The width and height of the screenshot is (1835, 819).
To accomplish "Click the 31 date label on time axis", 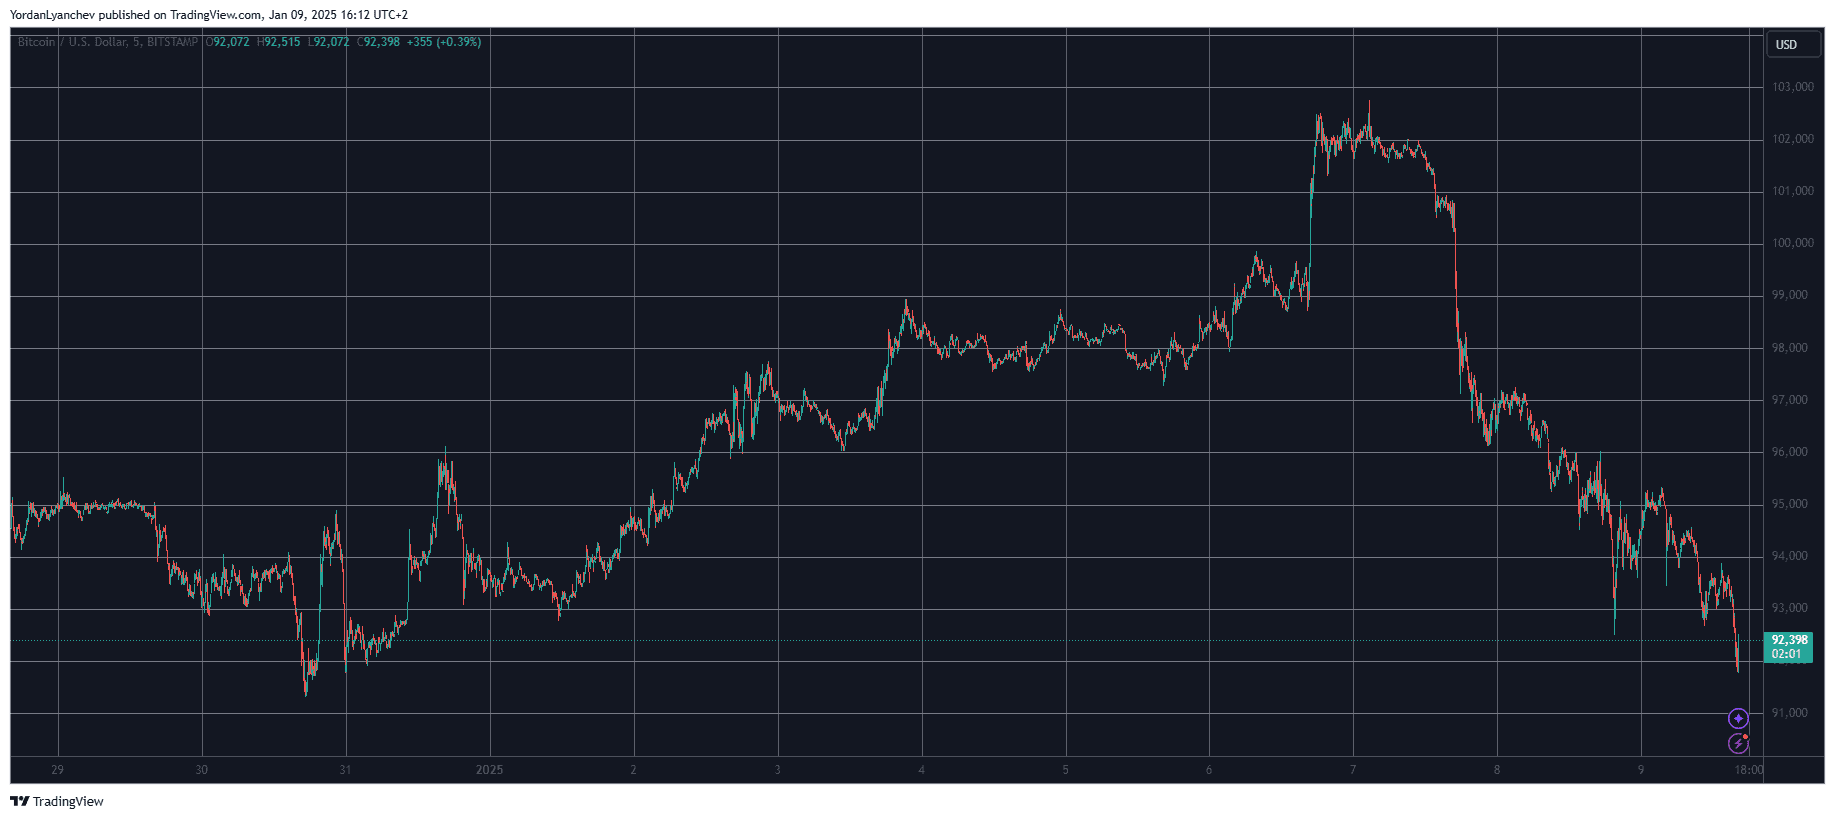I will (345, 770).
